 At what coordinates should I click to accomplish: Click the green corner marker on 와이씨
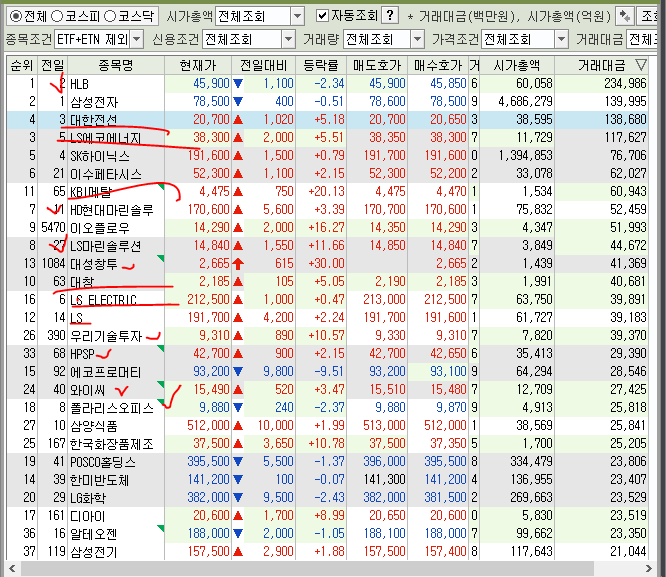coord(161,384)
